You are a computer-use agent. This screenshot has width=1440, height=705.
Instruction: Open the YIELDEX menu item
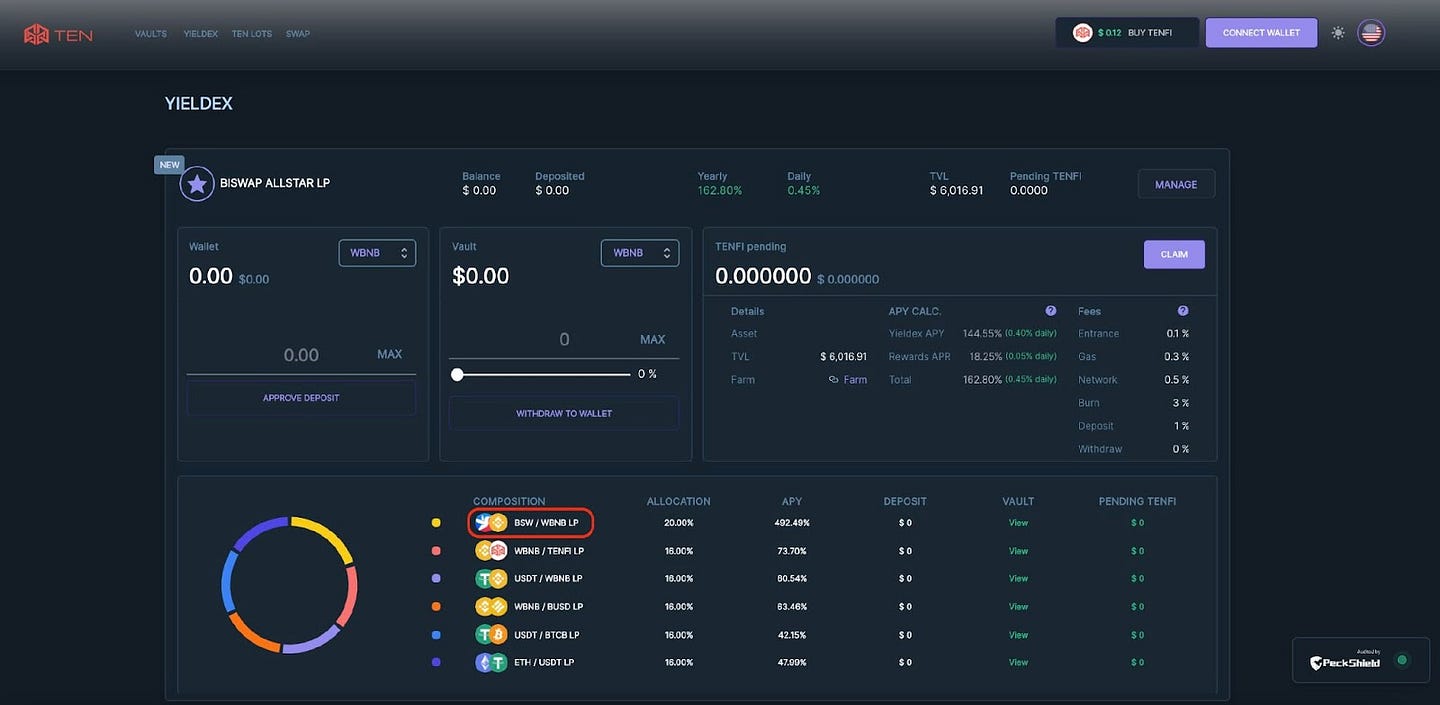(x=200, y=34)
